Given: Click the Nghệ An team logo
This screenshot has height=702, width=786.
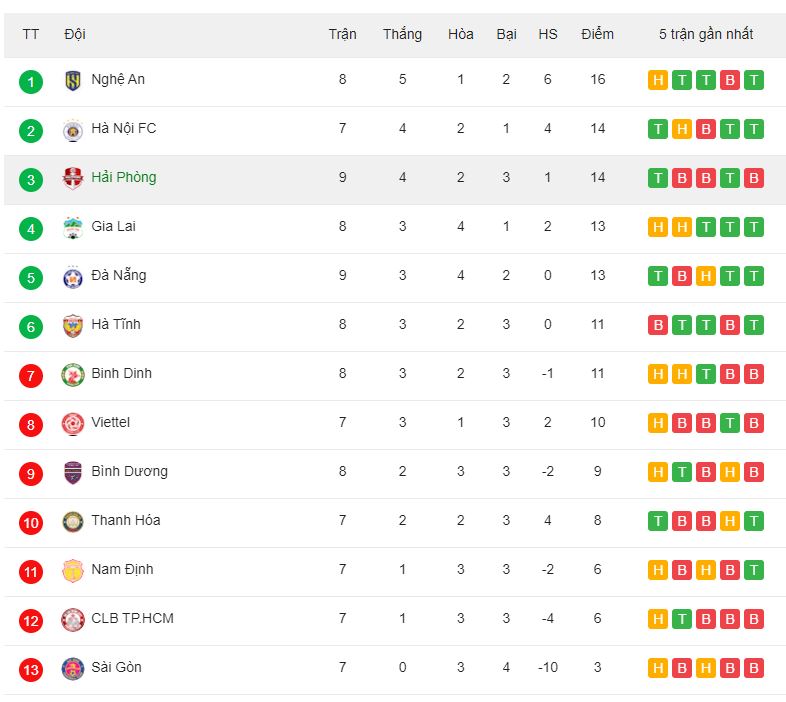Looking at the screenshot, I should click(73, 80).
